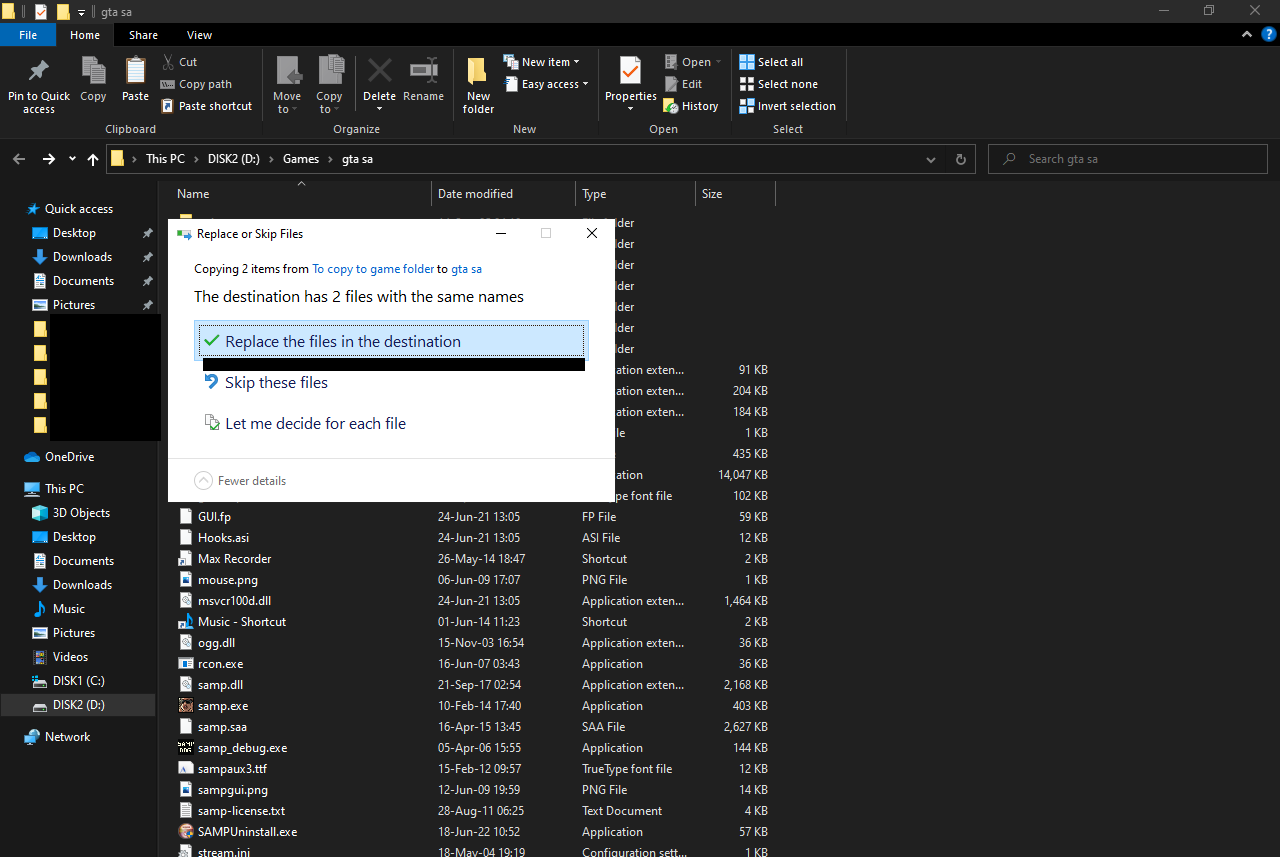Click History in Open group
The height and width of the screenshot is (857, 1280).
pyautogui.click(x=691, y=106)
